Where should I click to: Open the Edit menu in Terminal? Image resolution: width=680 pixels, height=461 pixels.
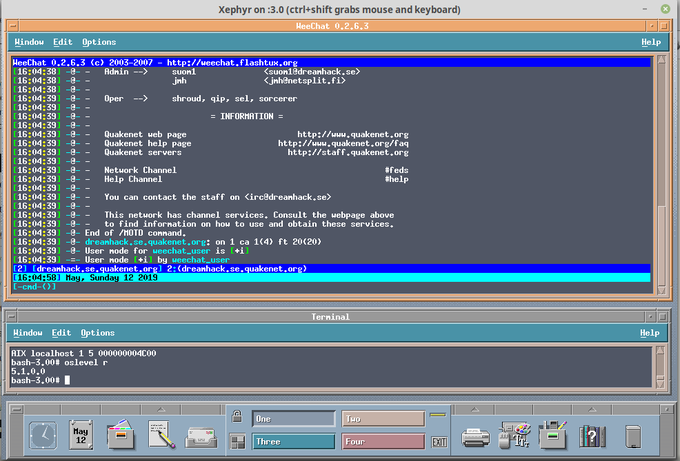[61, 333]
